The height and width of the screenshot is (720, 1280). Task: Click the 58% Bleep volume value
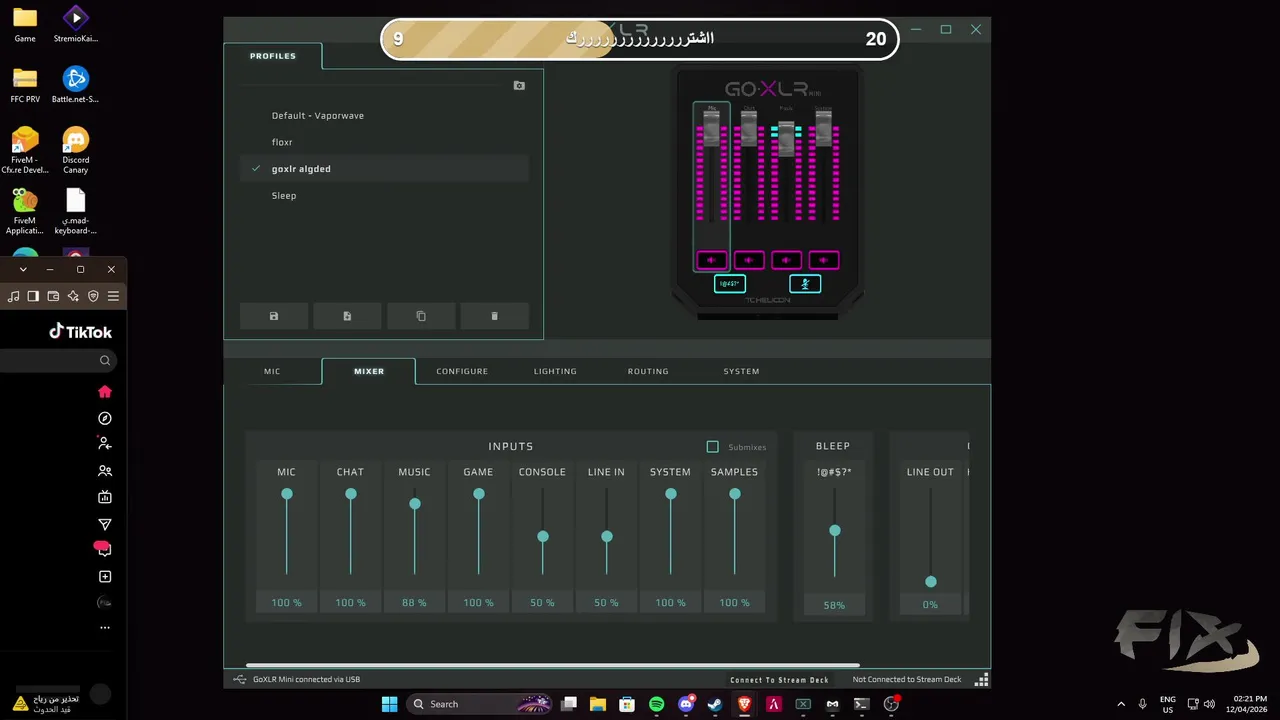tap(834, 605)
